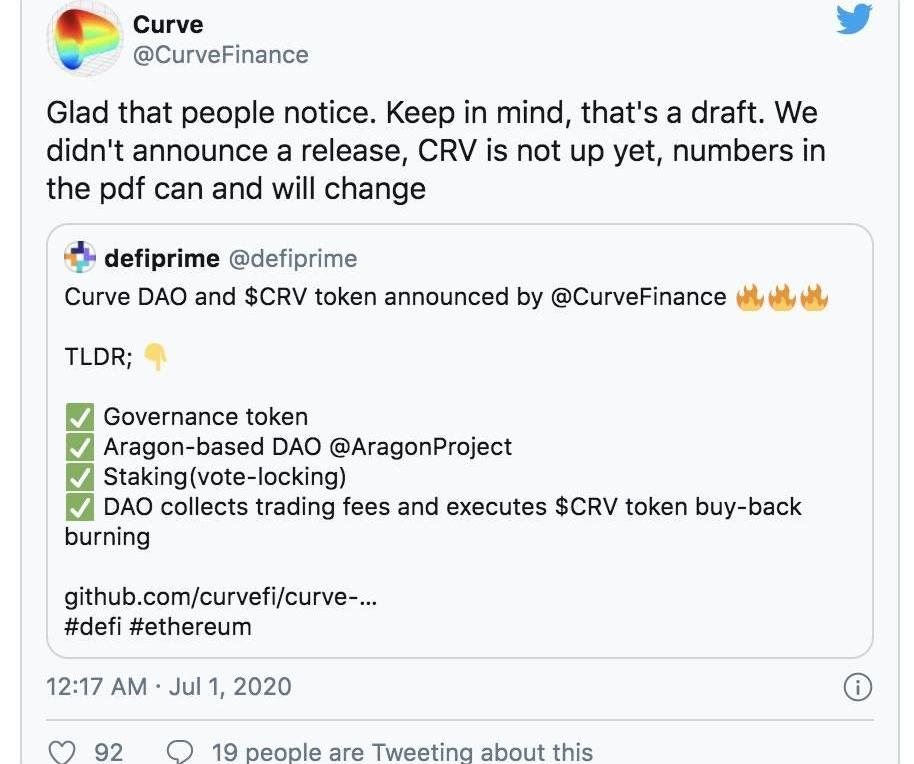Click the pointing-down hand emoji after TLDR
The image size is (914, 764).
click(x=155, y=356)
